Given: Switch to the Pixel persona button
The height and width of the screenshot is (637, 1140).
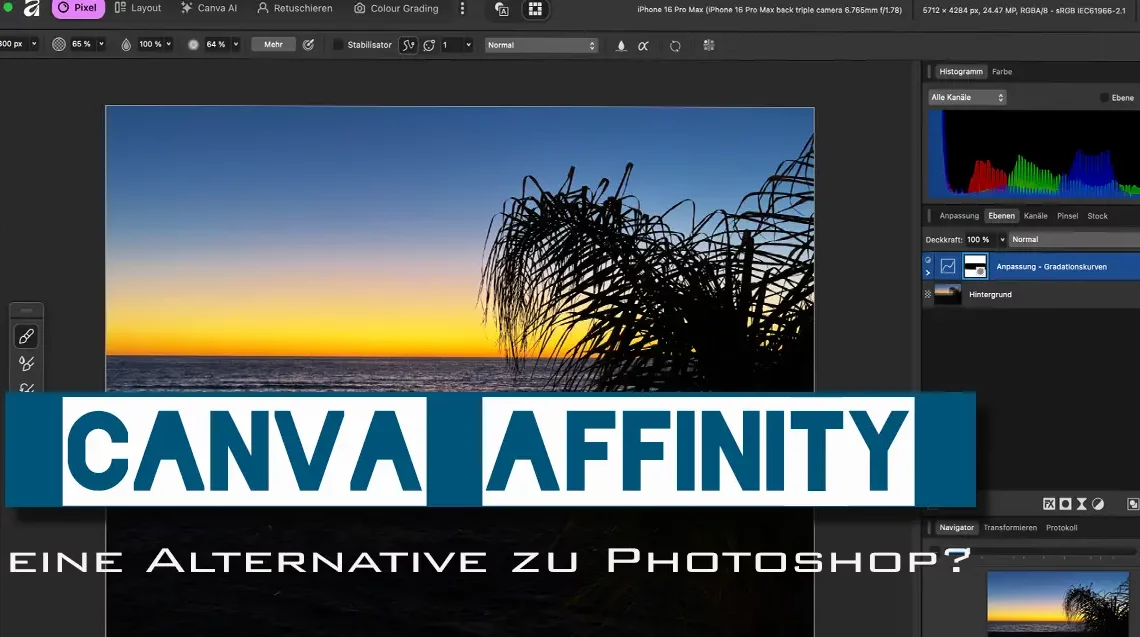Looking at the screenshot, I should pos(78,8).
